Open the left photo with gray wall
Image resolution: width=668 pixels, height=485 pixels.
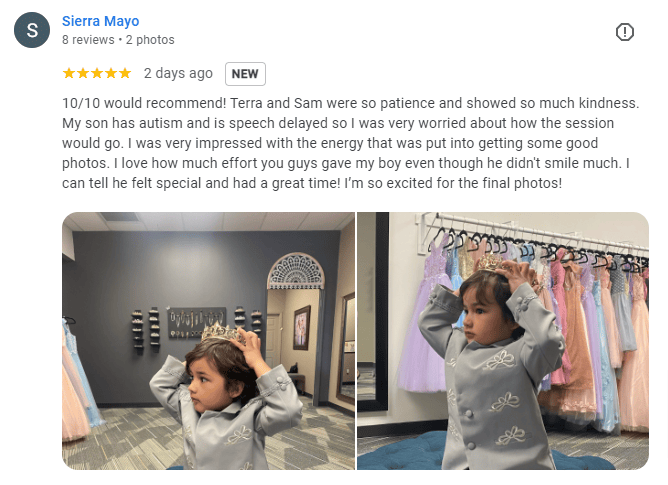click(x=208, y=341)
